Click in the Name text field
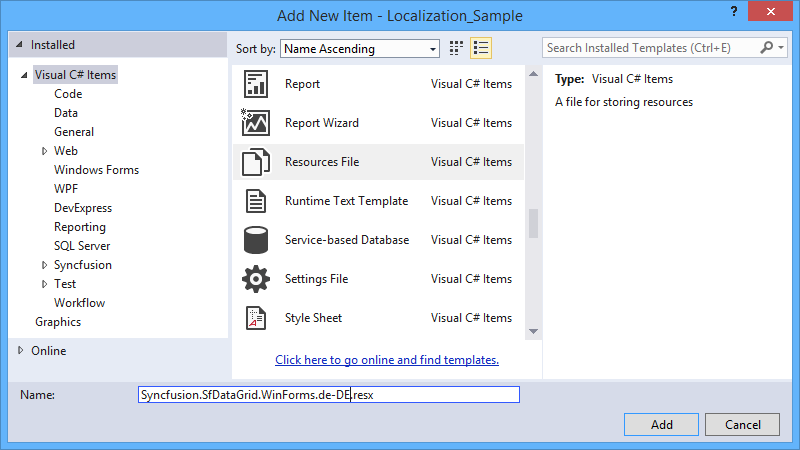The width and height of the screenshot is (800, 450). coord(329,395)
